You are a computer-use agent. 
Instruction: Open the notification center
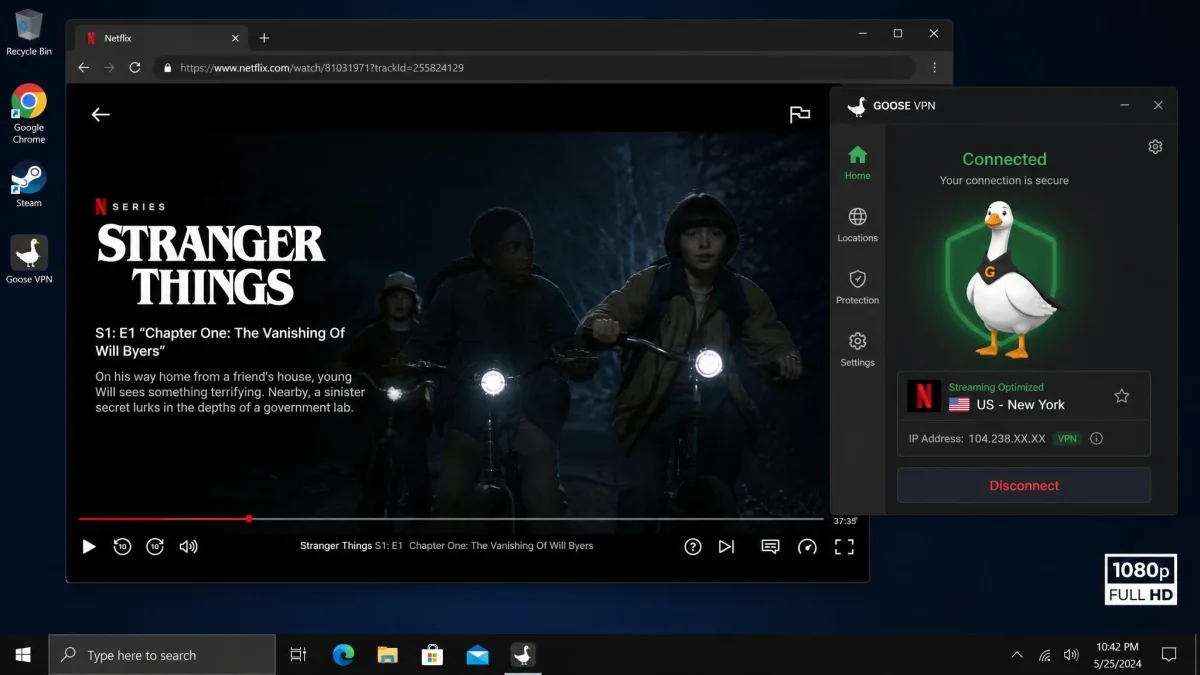point(1169,655)
